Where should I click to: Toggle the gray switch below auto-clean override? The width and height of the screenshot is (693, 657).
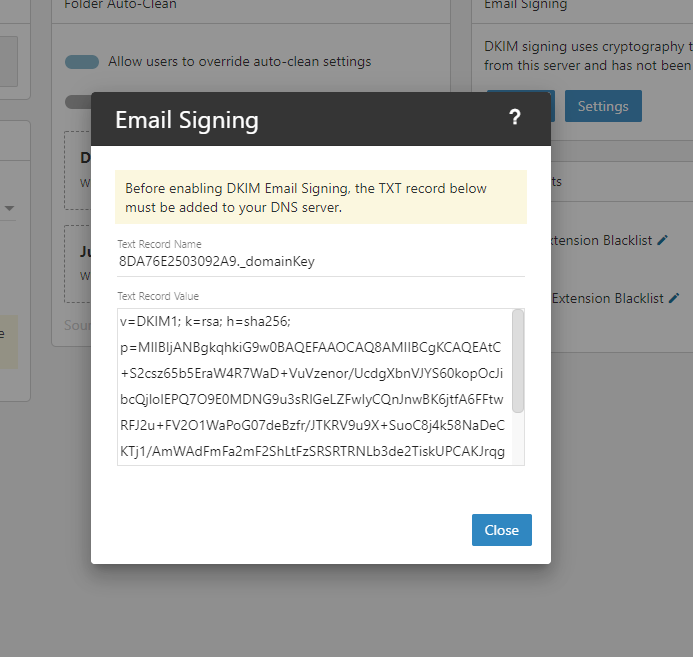pyautogui.click(x=78, y=101)
